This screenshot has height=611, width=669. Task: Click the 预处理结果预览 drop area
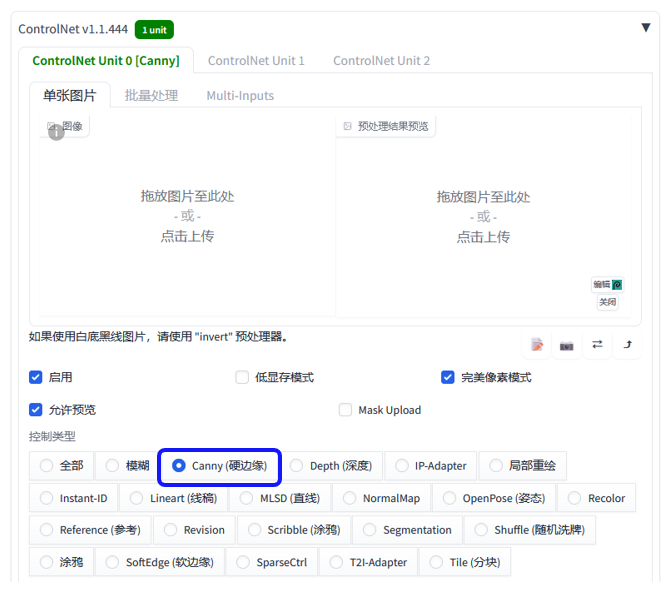483,217
